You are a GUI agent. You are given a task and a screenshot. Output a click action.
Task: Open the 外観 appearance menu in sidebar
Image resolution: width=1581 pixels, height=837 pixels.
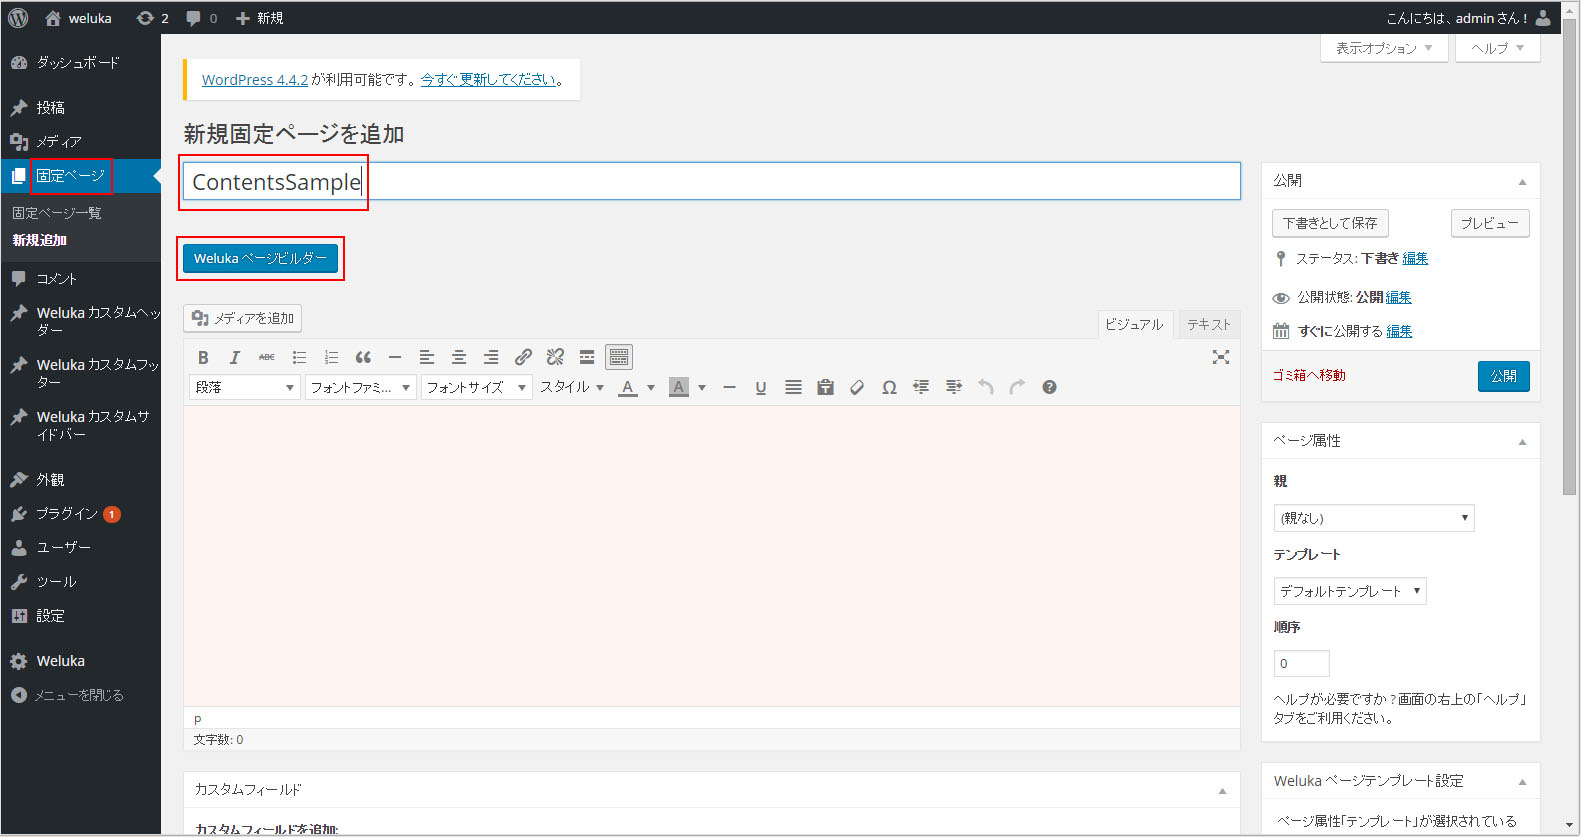click(51, 480)
